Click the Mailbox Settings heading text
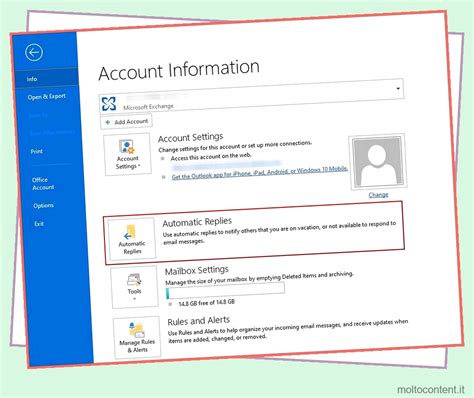Screen dimensions: 474x398 pyautogui.click(x=197, y=270)
